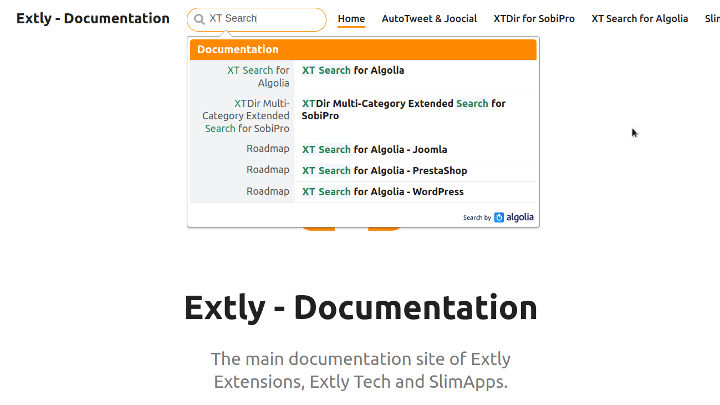The height and width of the screenshot is (405, 720).
Task: Select result 'XTDir Multi-Category Extended Search for SobiPro'
Action: [403, 110]
